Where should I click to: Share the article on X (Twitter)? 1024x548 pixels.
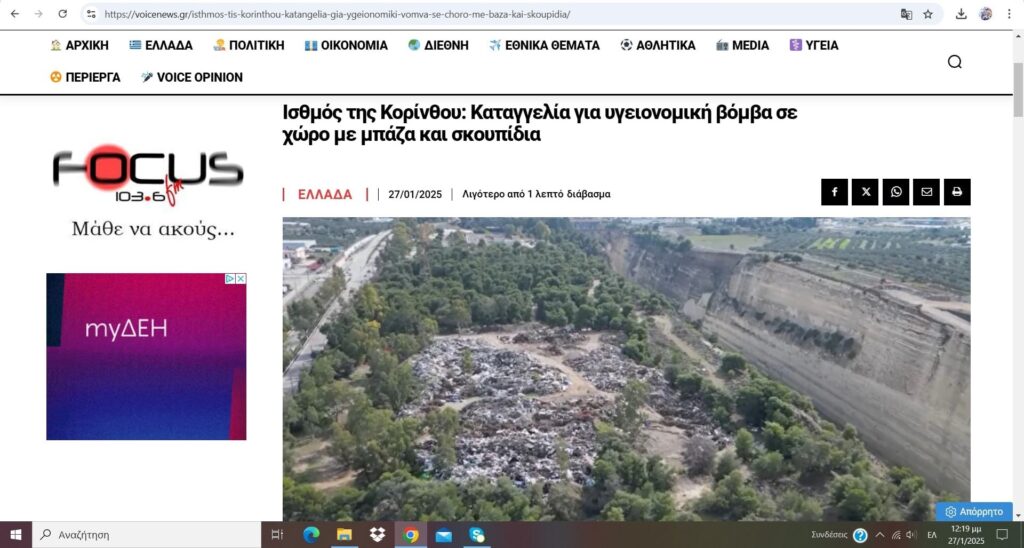(x=865, y=192)
